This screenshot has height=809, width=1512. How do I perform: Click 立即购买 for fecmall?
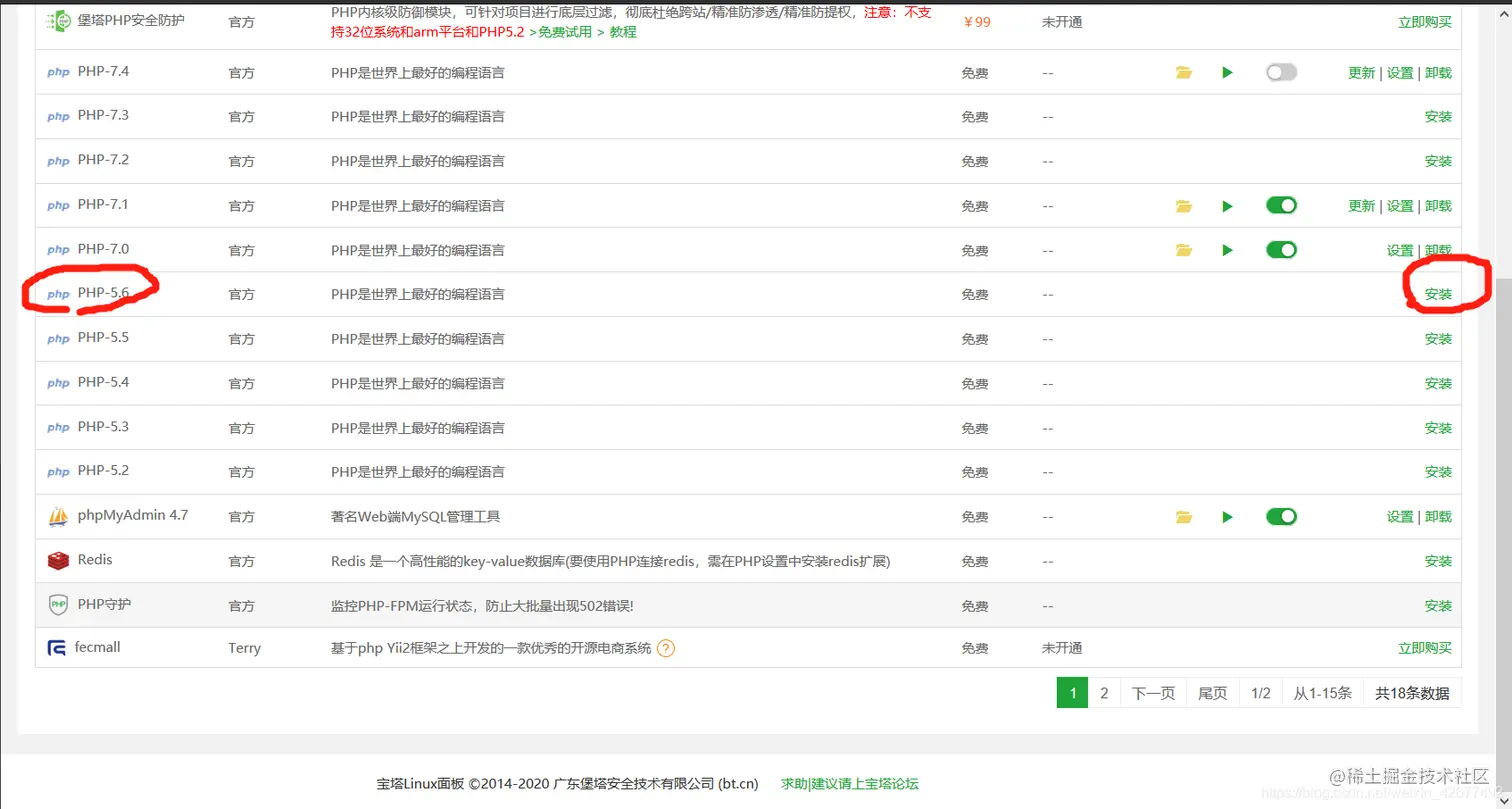[1425, 648]
